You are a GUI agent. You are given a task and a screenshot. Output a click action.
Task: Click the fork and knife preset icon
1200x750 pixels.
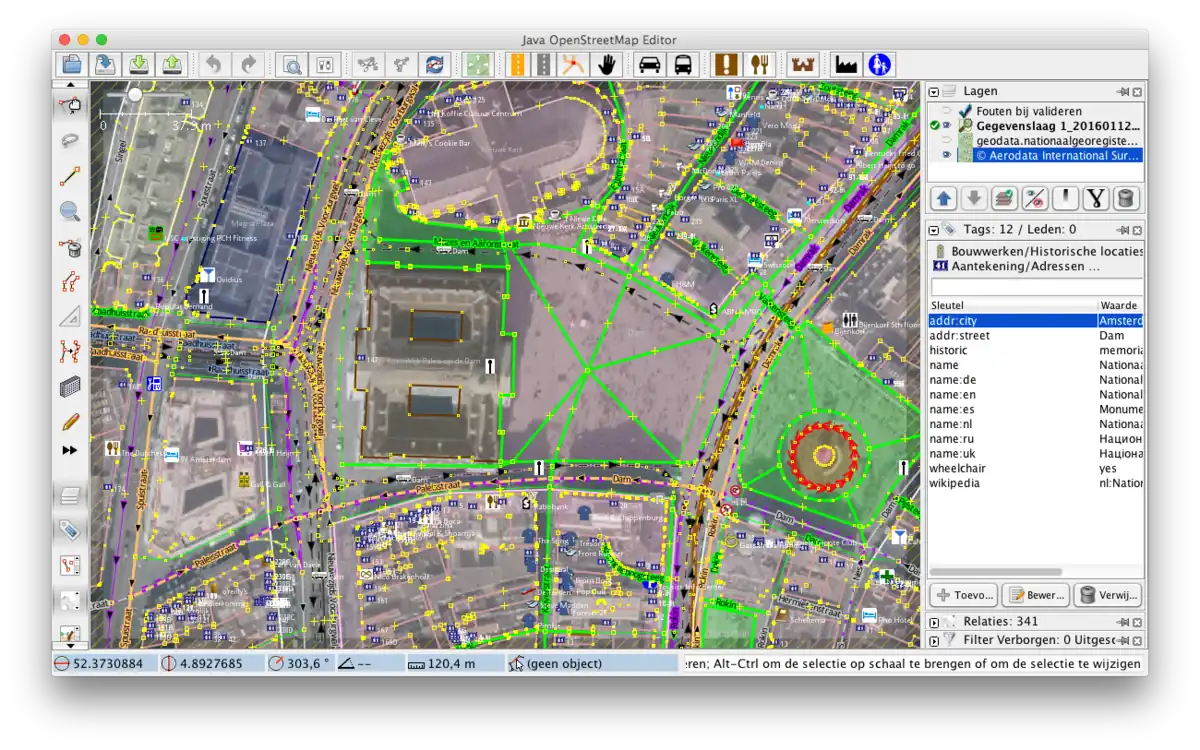761,65
